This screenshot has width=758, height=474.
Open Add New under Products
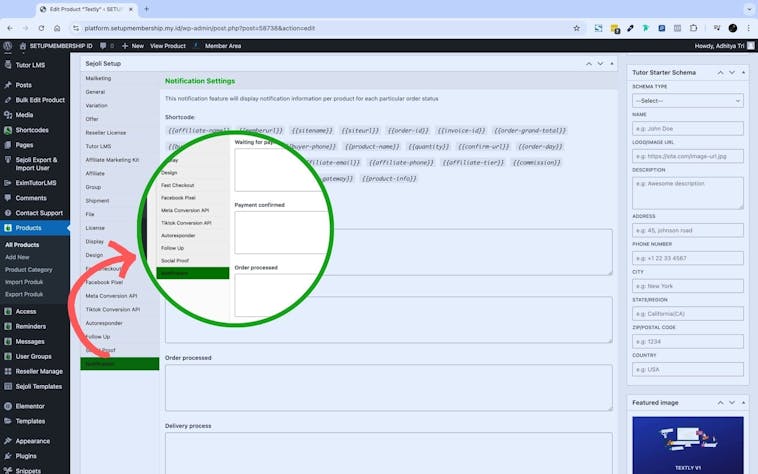click(x=19, y=257)
